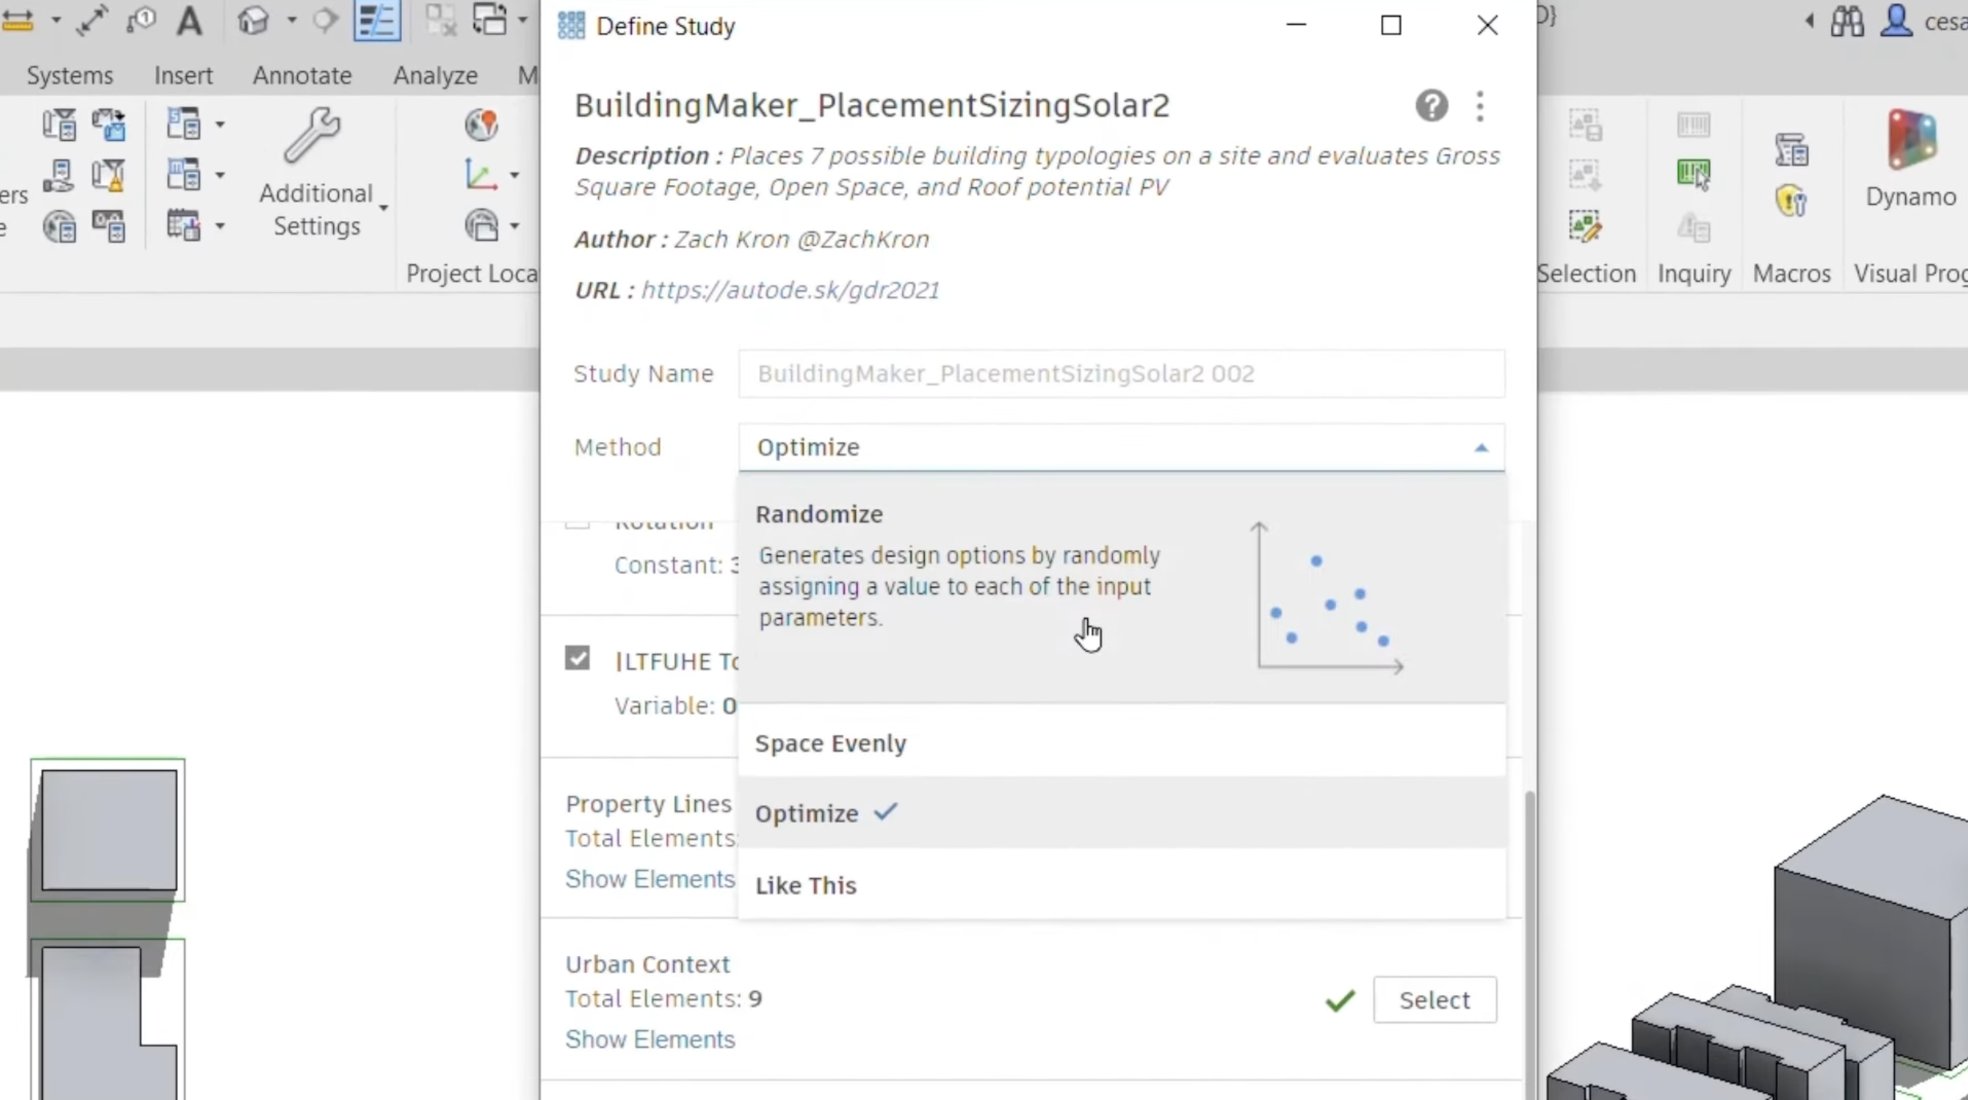Click the user account icon
This screenshot has width=1968, height=1100.
tap(1896, 21)
